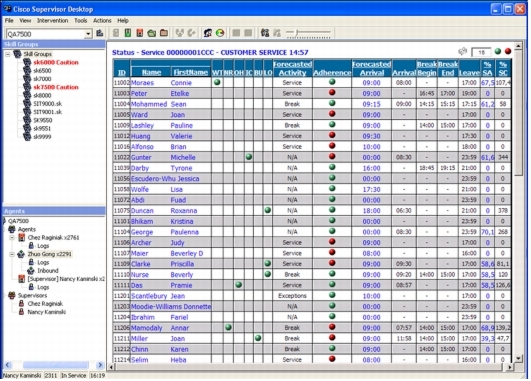This screenshot has height=381, width=531.
Task: Sort by the Adherence column header
Action: coord(332,72)
